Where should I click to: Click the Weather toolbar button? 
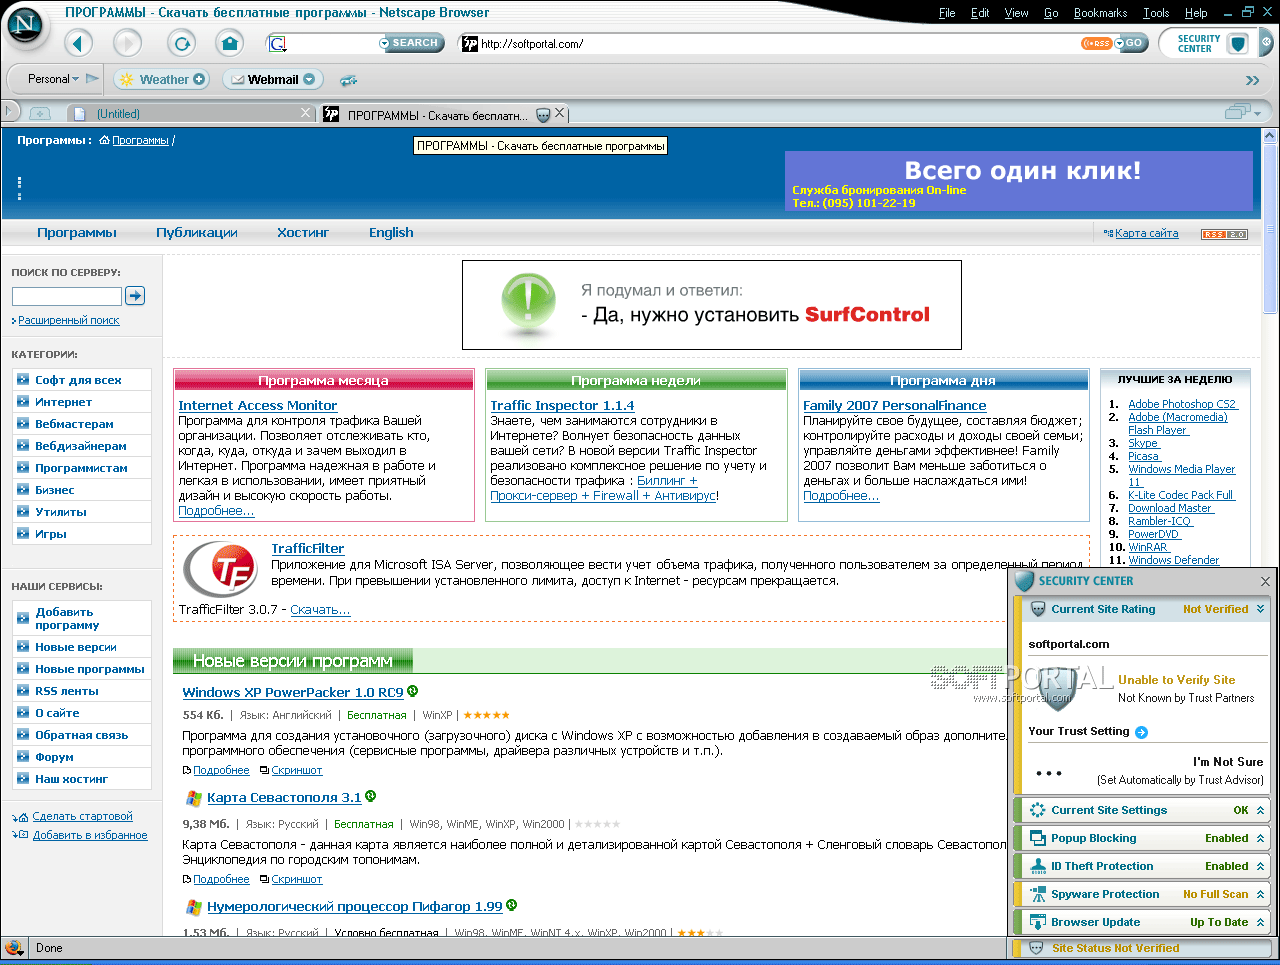(161, 79)
